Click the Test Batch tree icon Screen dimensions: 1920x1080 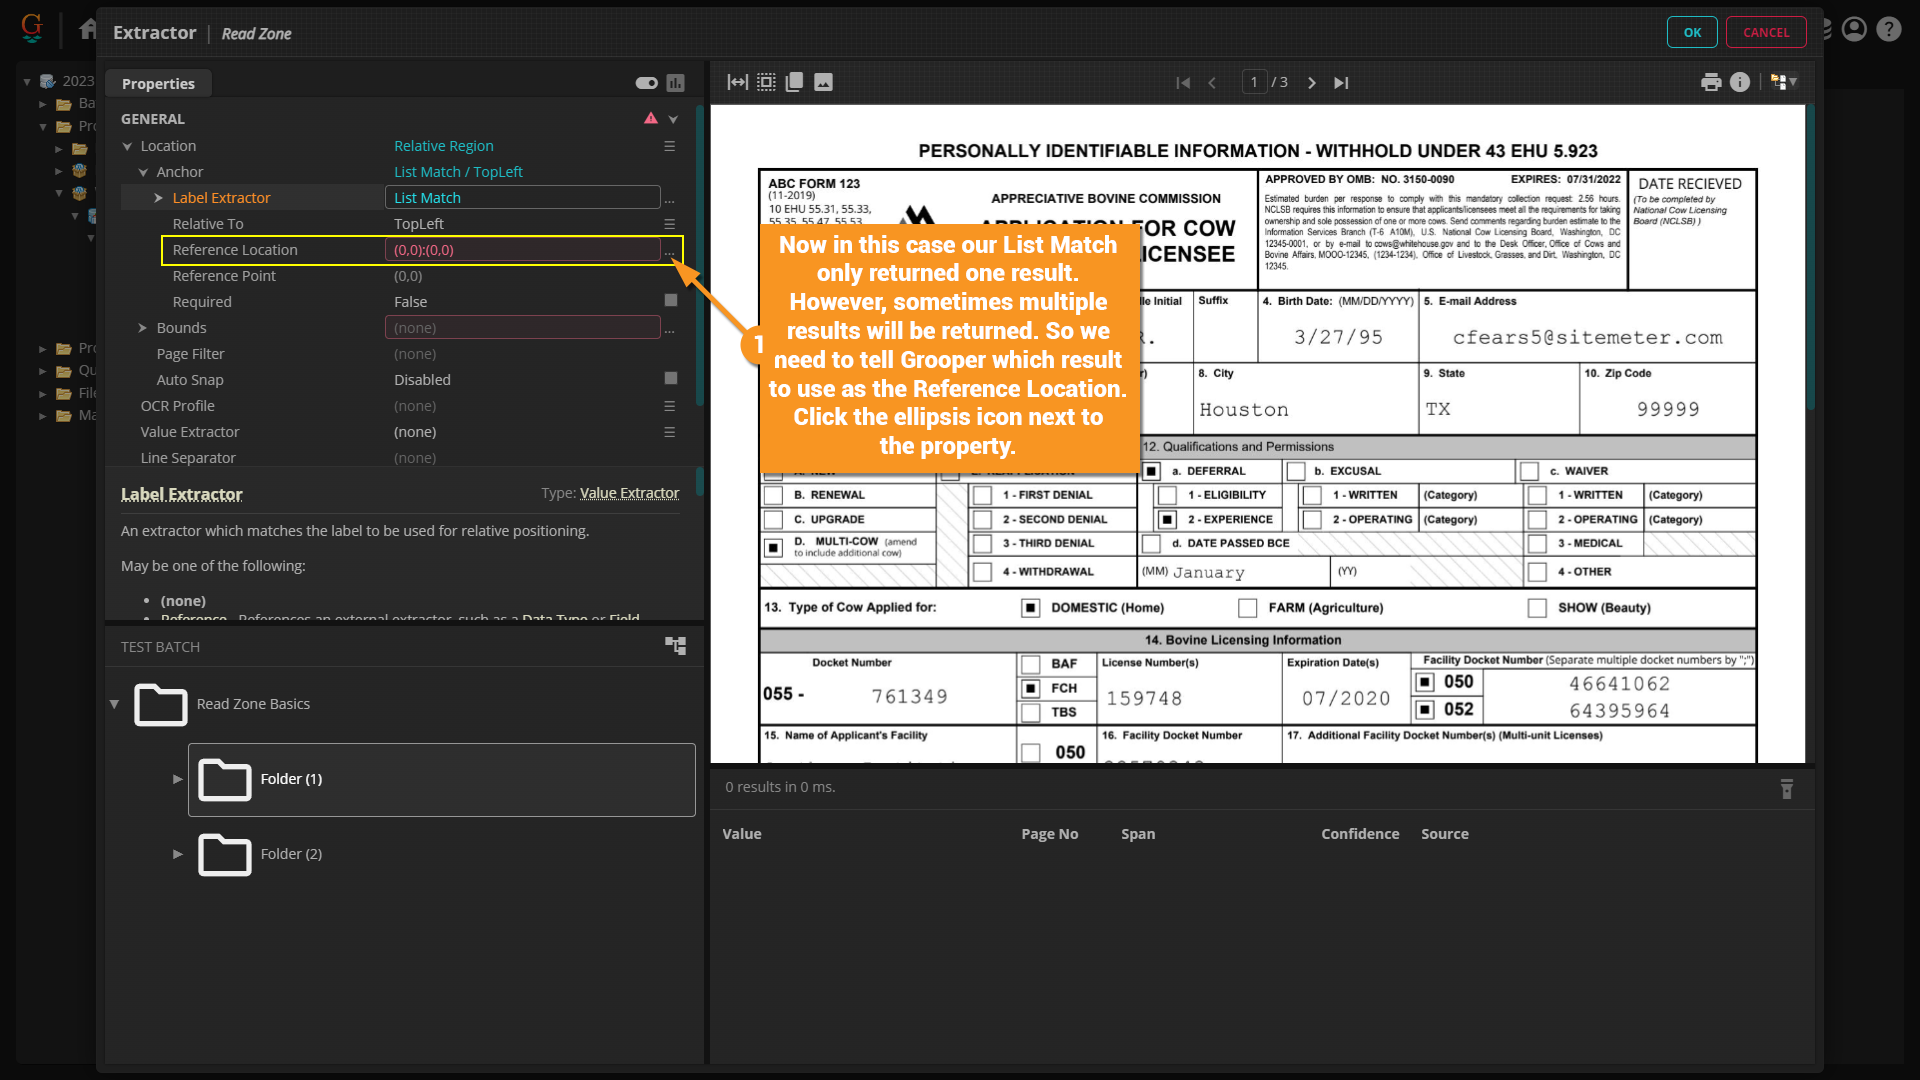[x=676, y=646]
